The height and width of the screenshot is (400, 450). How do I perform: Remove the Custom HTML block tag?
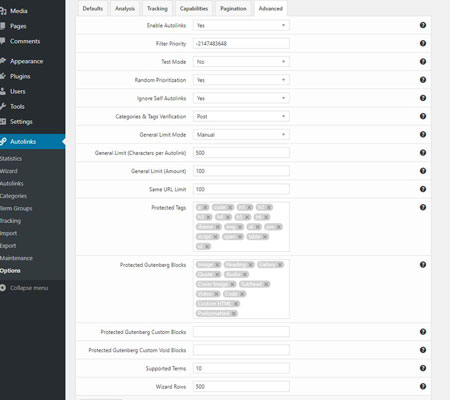pos(236,304)
